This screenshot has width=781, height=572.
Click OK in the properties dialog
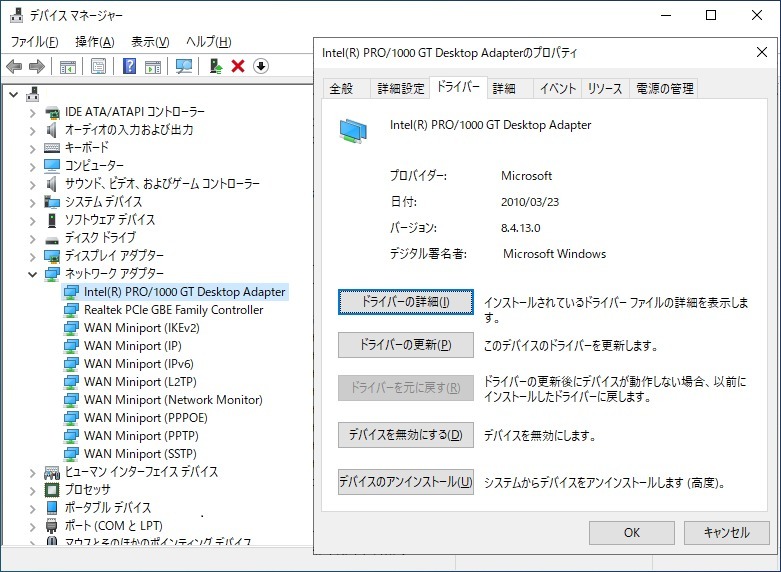[632, 533]
